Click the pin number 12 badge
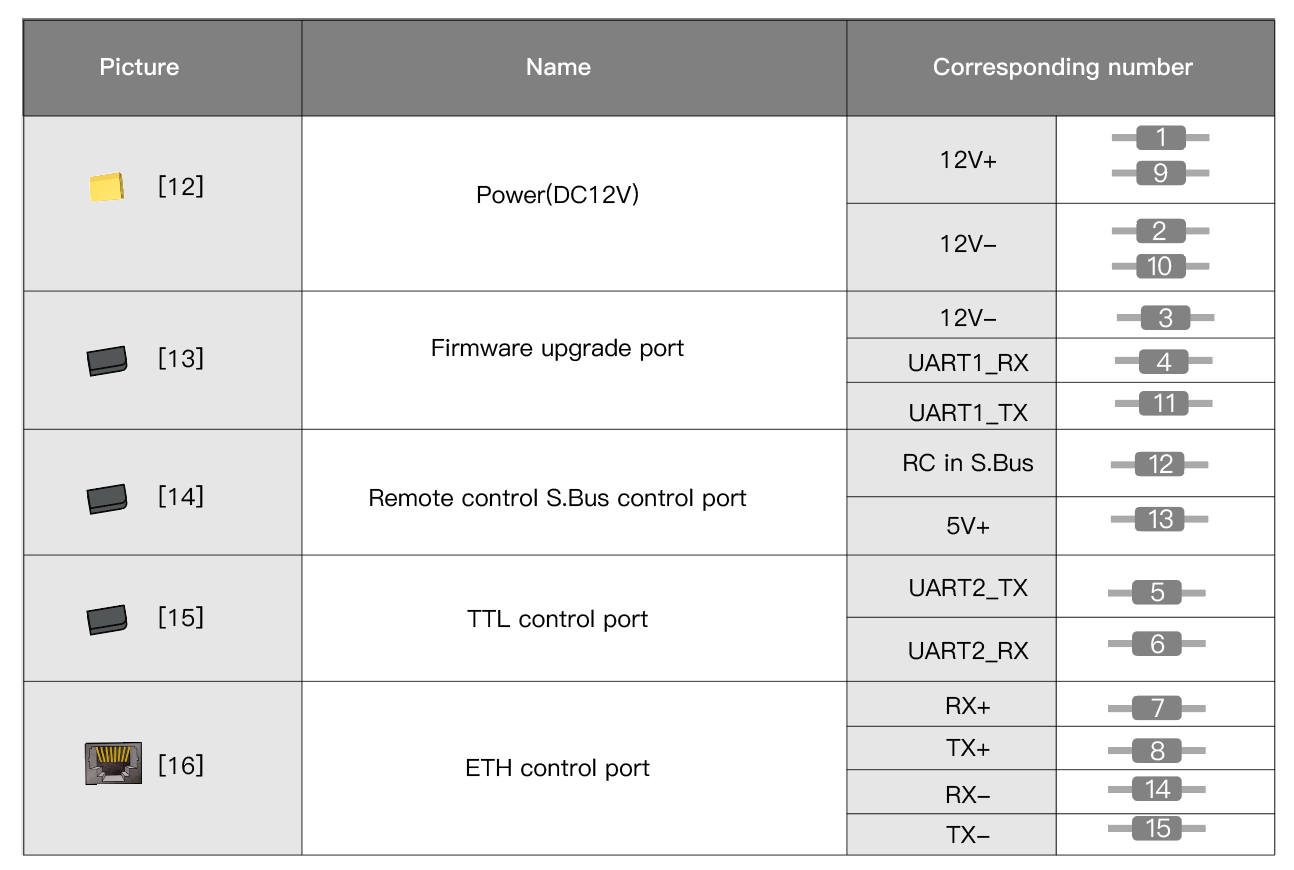 pyautogui.click(x=1160, y=464)
